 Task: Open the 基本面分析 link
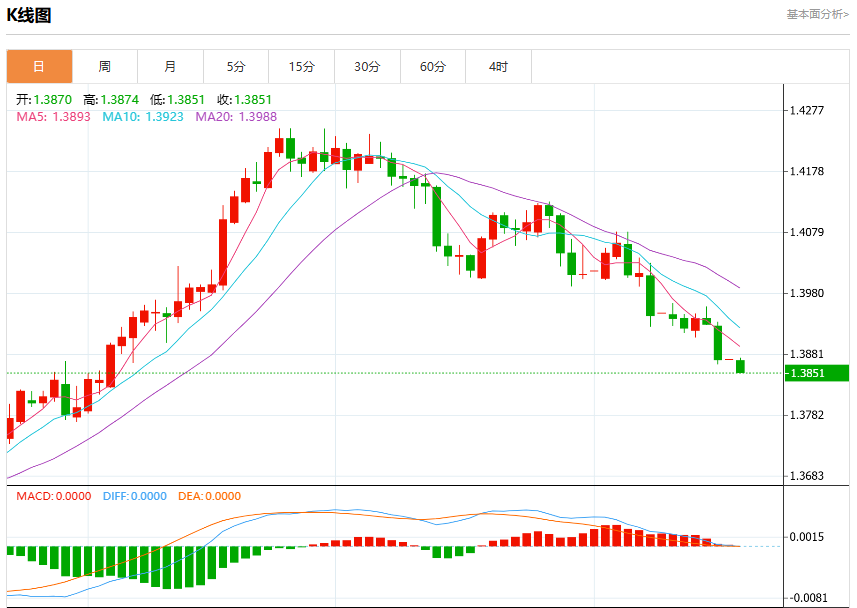(x=818, y=14)
